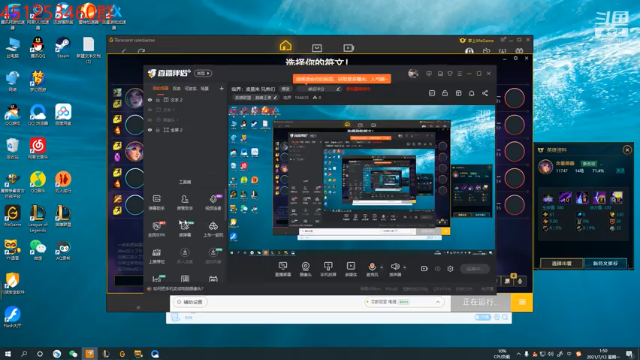
Task: Click the speaker volume icon in bottom toolbar
Action: tap(395, 267)
